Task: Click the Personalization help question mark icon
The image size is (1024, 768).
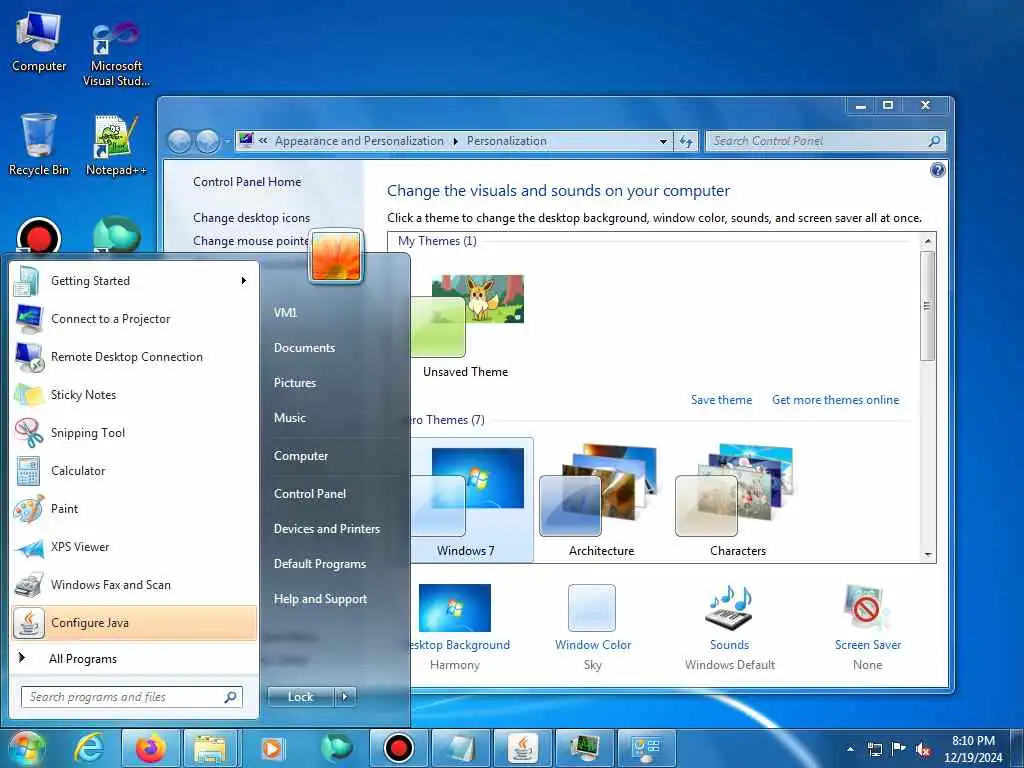Action: (x=937, y=170)
